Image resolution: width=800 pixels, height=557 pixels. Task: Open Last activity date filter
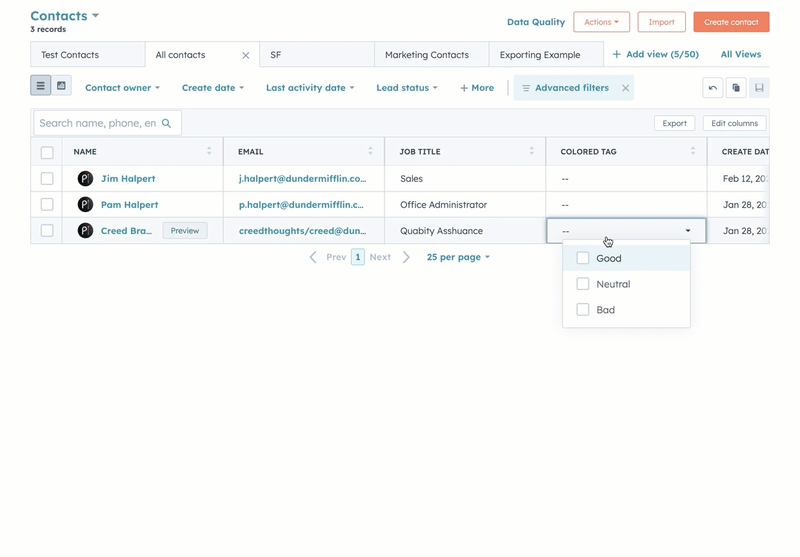pyautogui.click(x=310, y=88)
